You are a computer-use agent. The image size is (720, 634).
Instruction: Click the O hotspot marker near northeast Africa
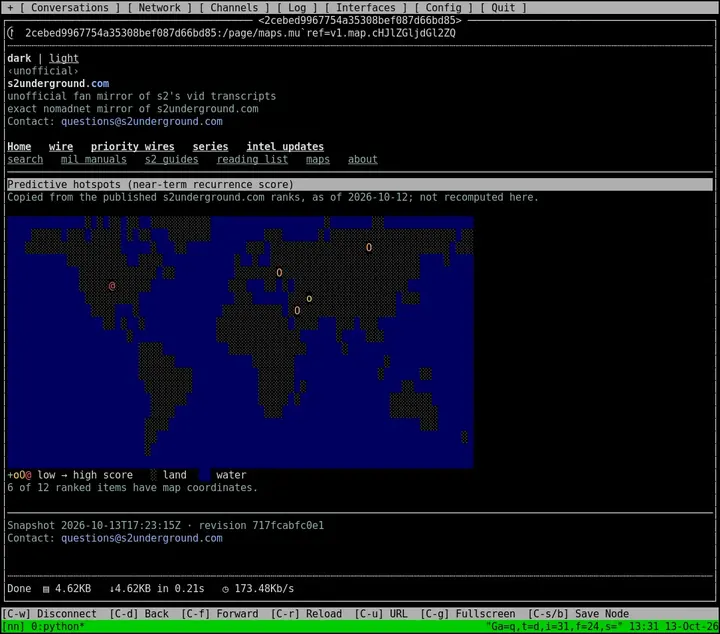click(x=297, y=311)
